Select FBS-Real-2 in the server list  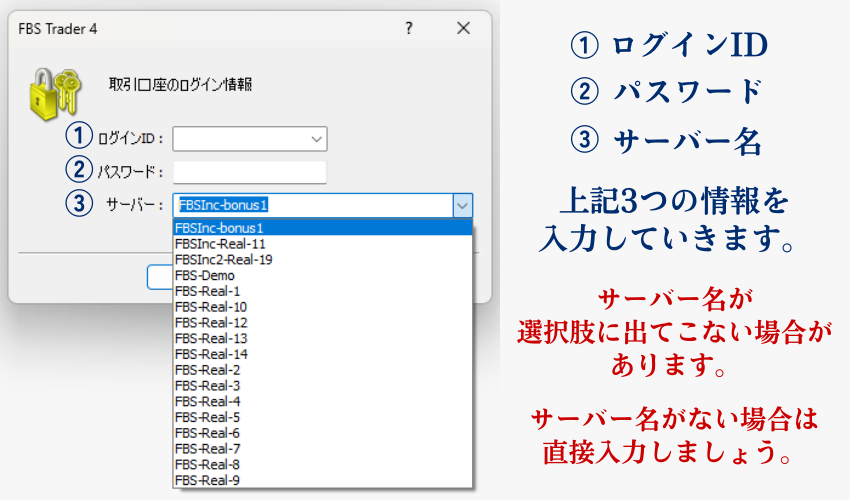click(323, 370)
